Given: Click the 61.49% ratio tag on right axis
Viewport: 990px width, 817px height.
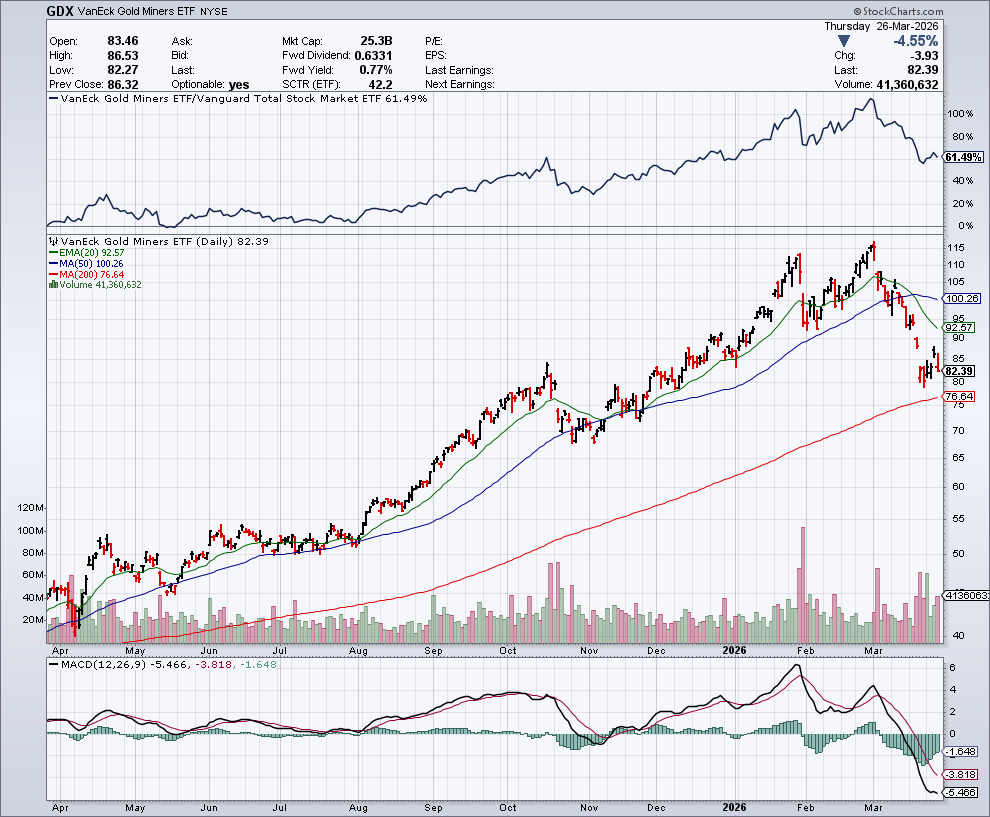Looking at the screenshot, I should pos(962,158).
